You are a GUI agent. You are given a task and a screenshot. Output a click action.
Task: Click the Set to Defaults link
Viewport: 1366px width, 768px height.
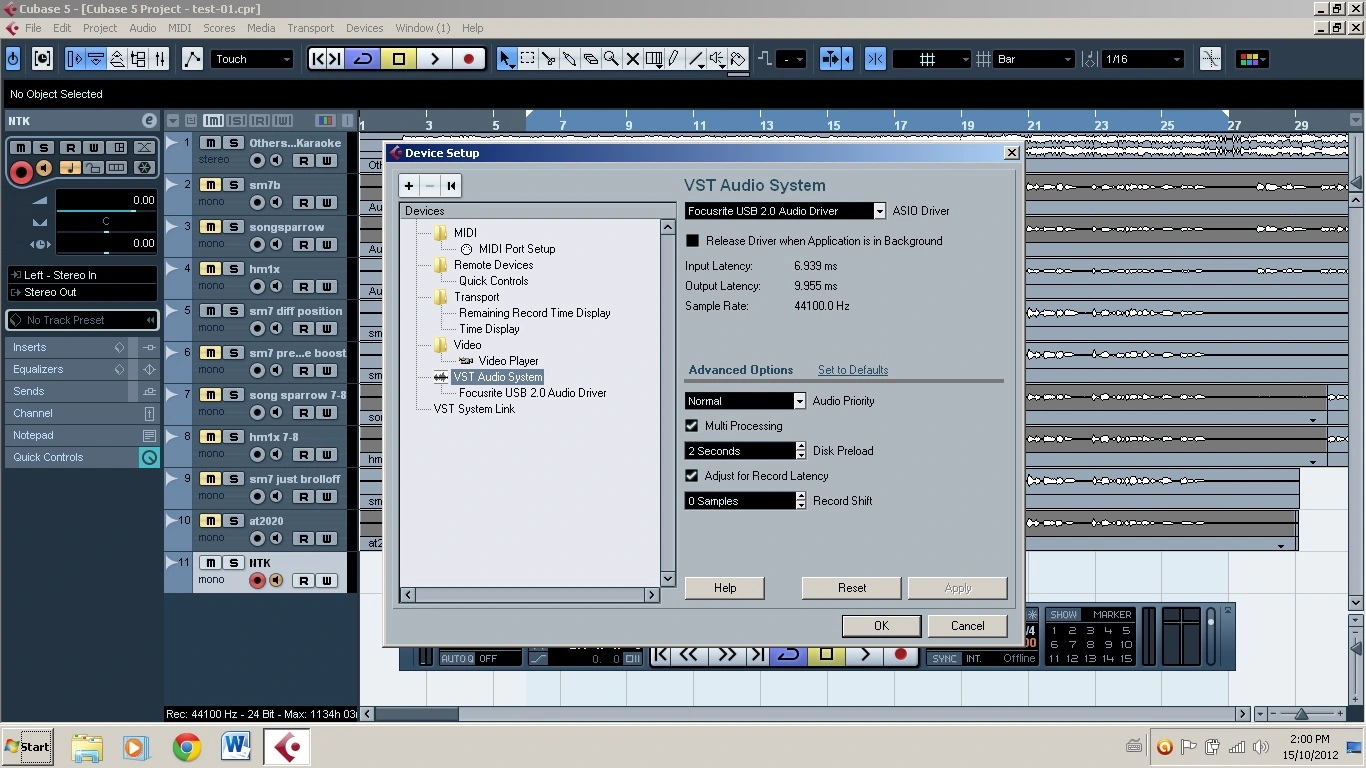click(x=852, y=370)
